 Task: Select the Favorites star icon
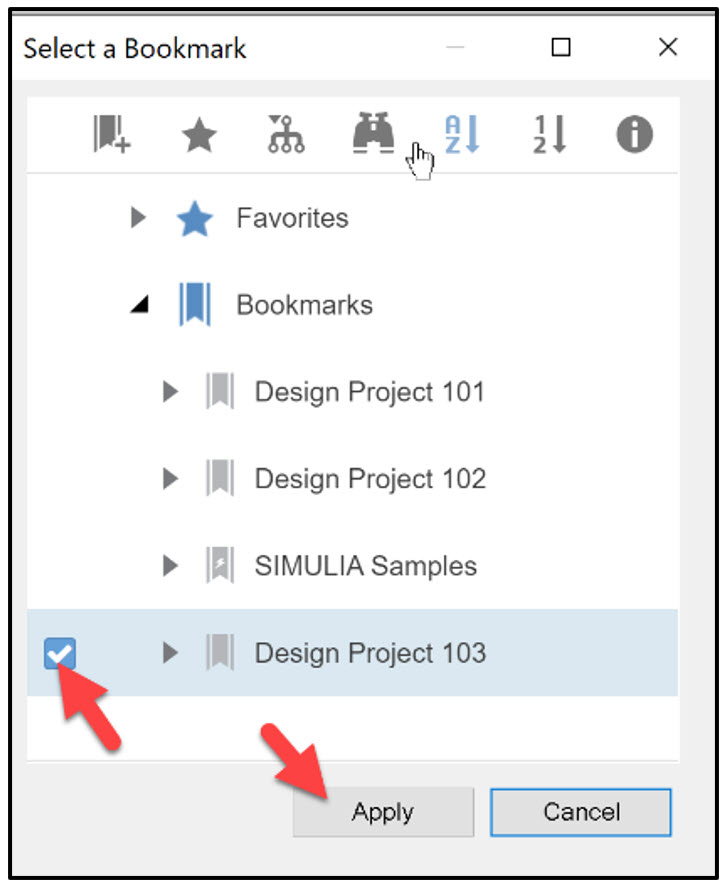click(198, 135)
